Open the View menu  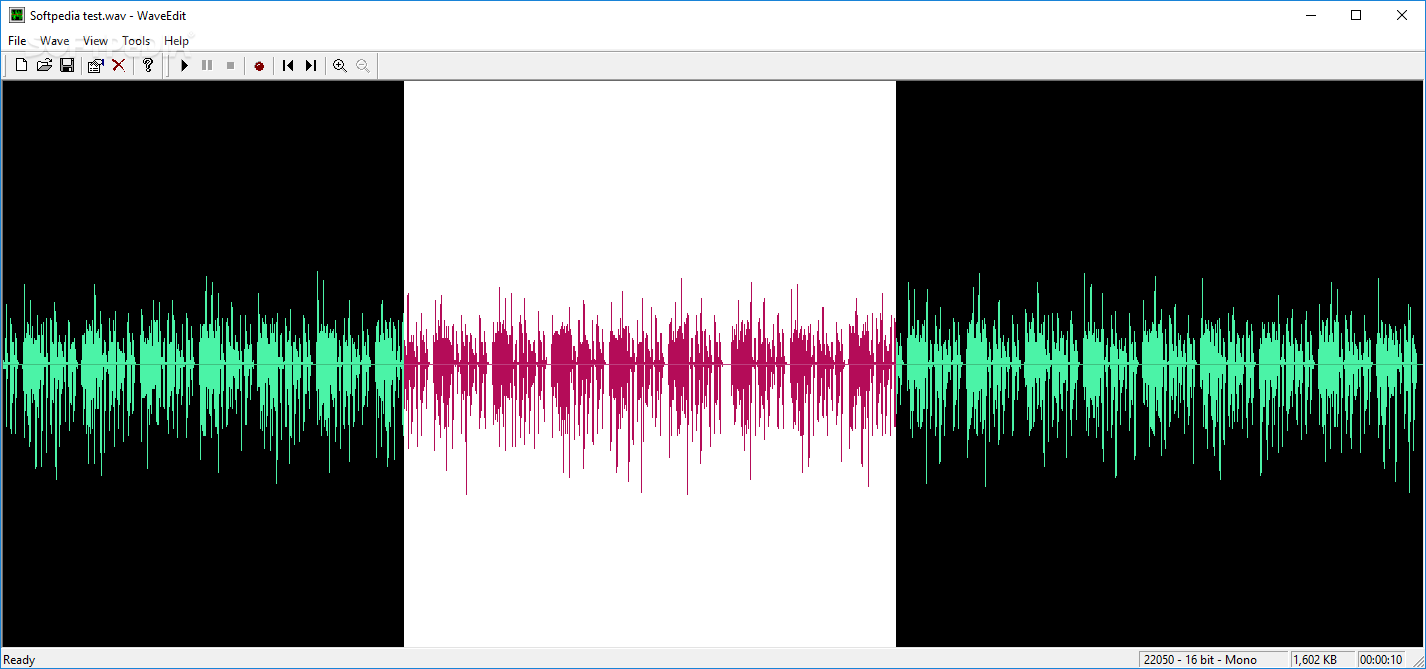(96, 41)
